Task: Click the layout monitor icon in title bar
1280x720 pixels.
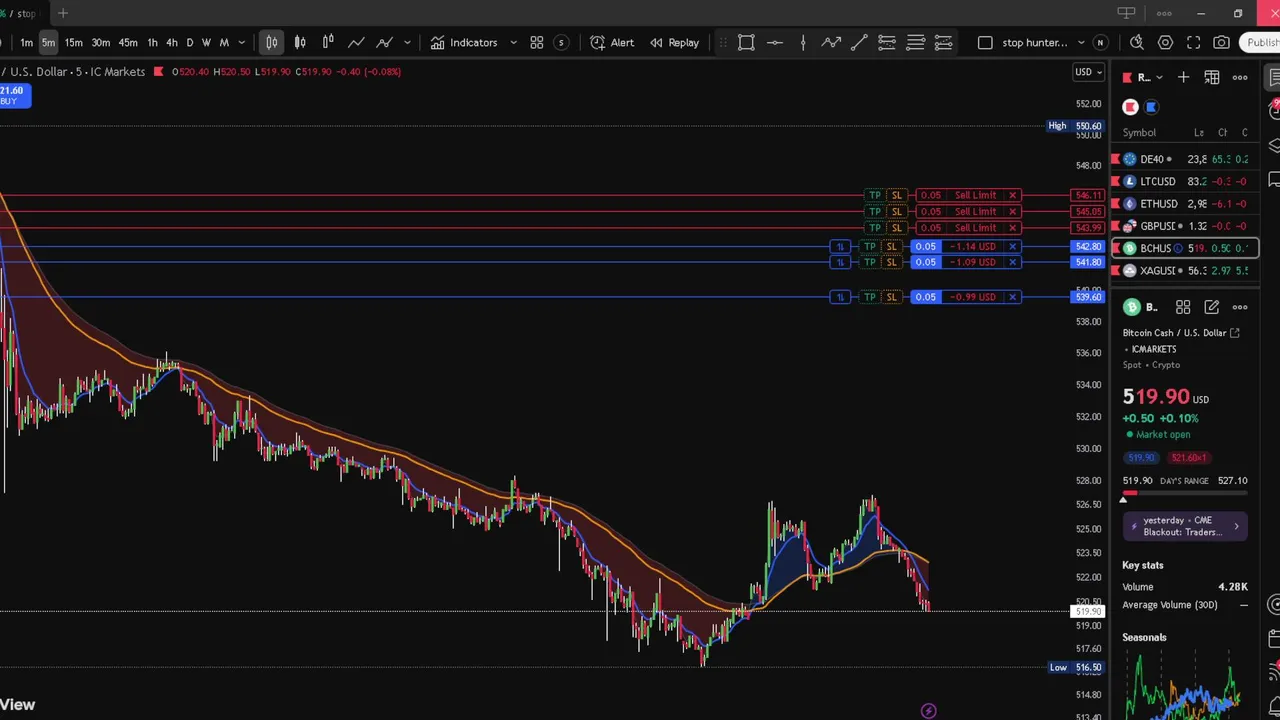Action: point(1126,13)
